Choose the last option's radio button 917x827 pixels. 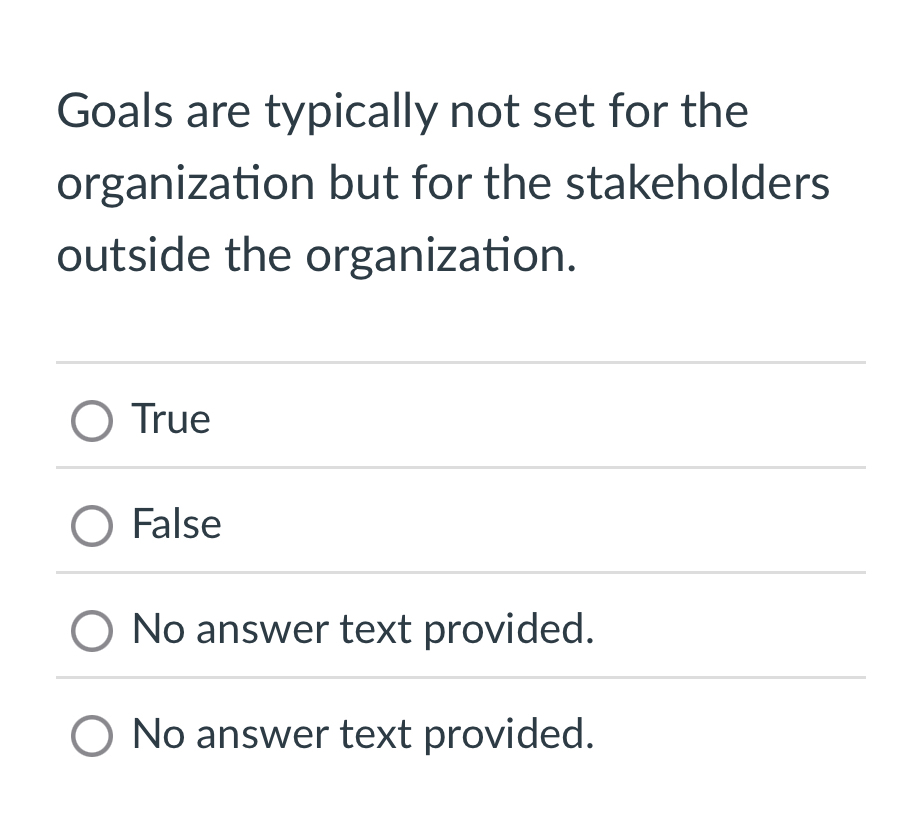[91, 736]
